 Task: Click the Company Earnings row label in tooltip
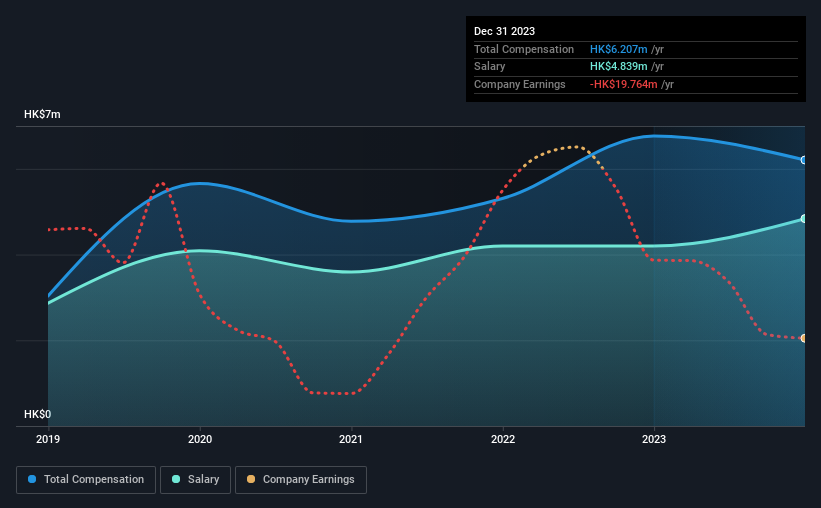[x=519, y=84]
